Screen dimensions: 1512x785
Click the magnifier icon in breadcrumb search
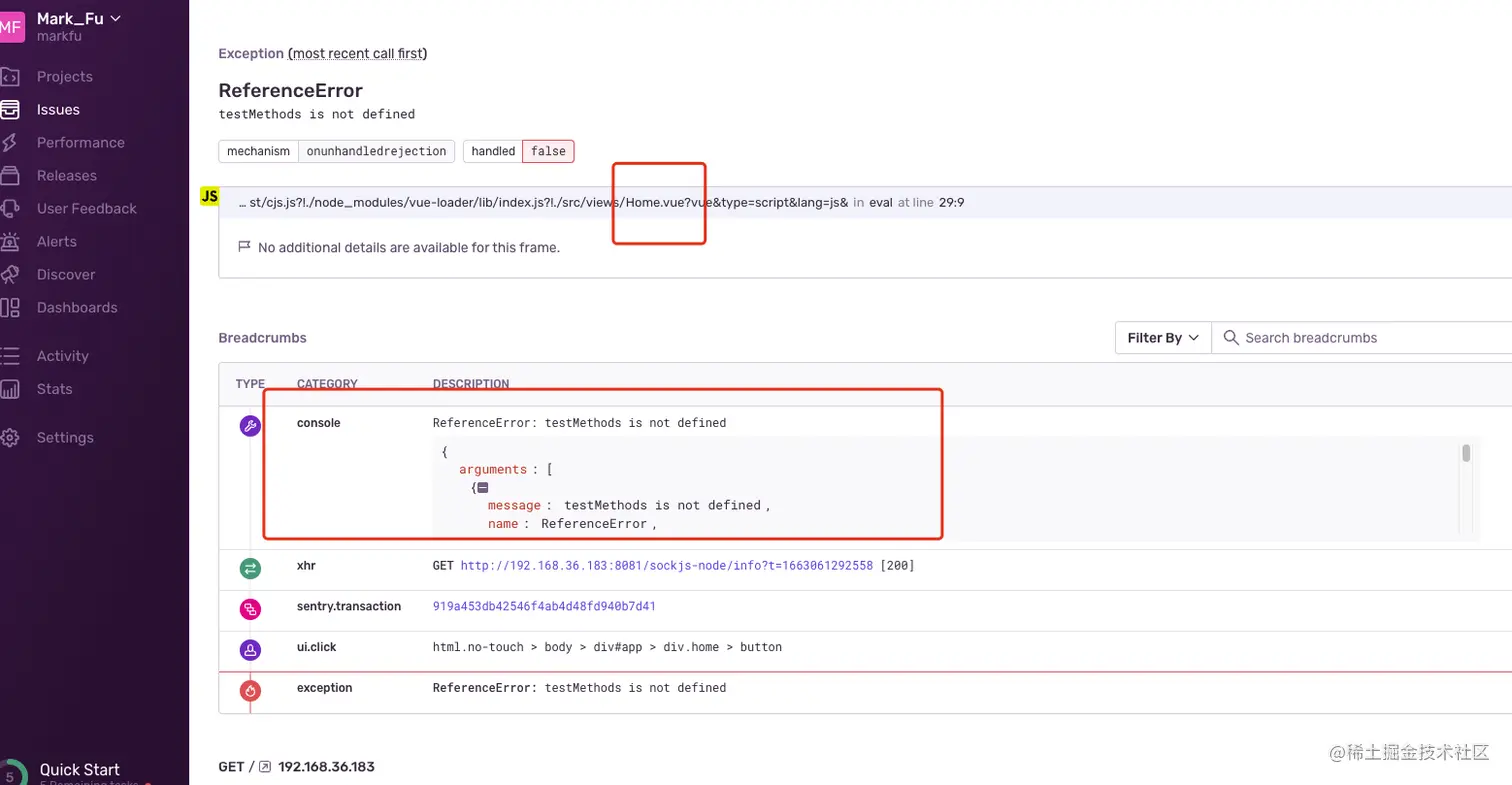pyautogui.click(x=1232, y=338)
